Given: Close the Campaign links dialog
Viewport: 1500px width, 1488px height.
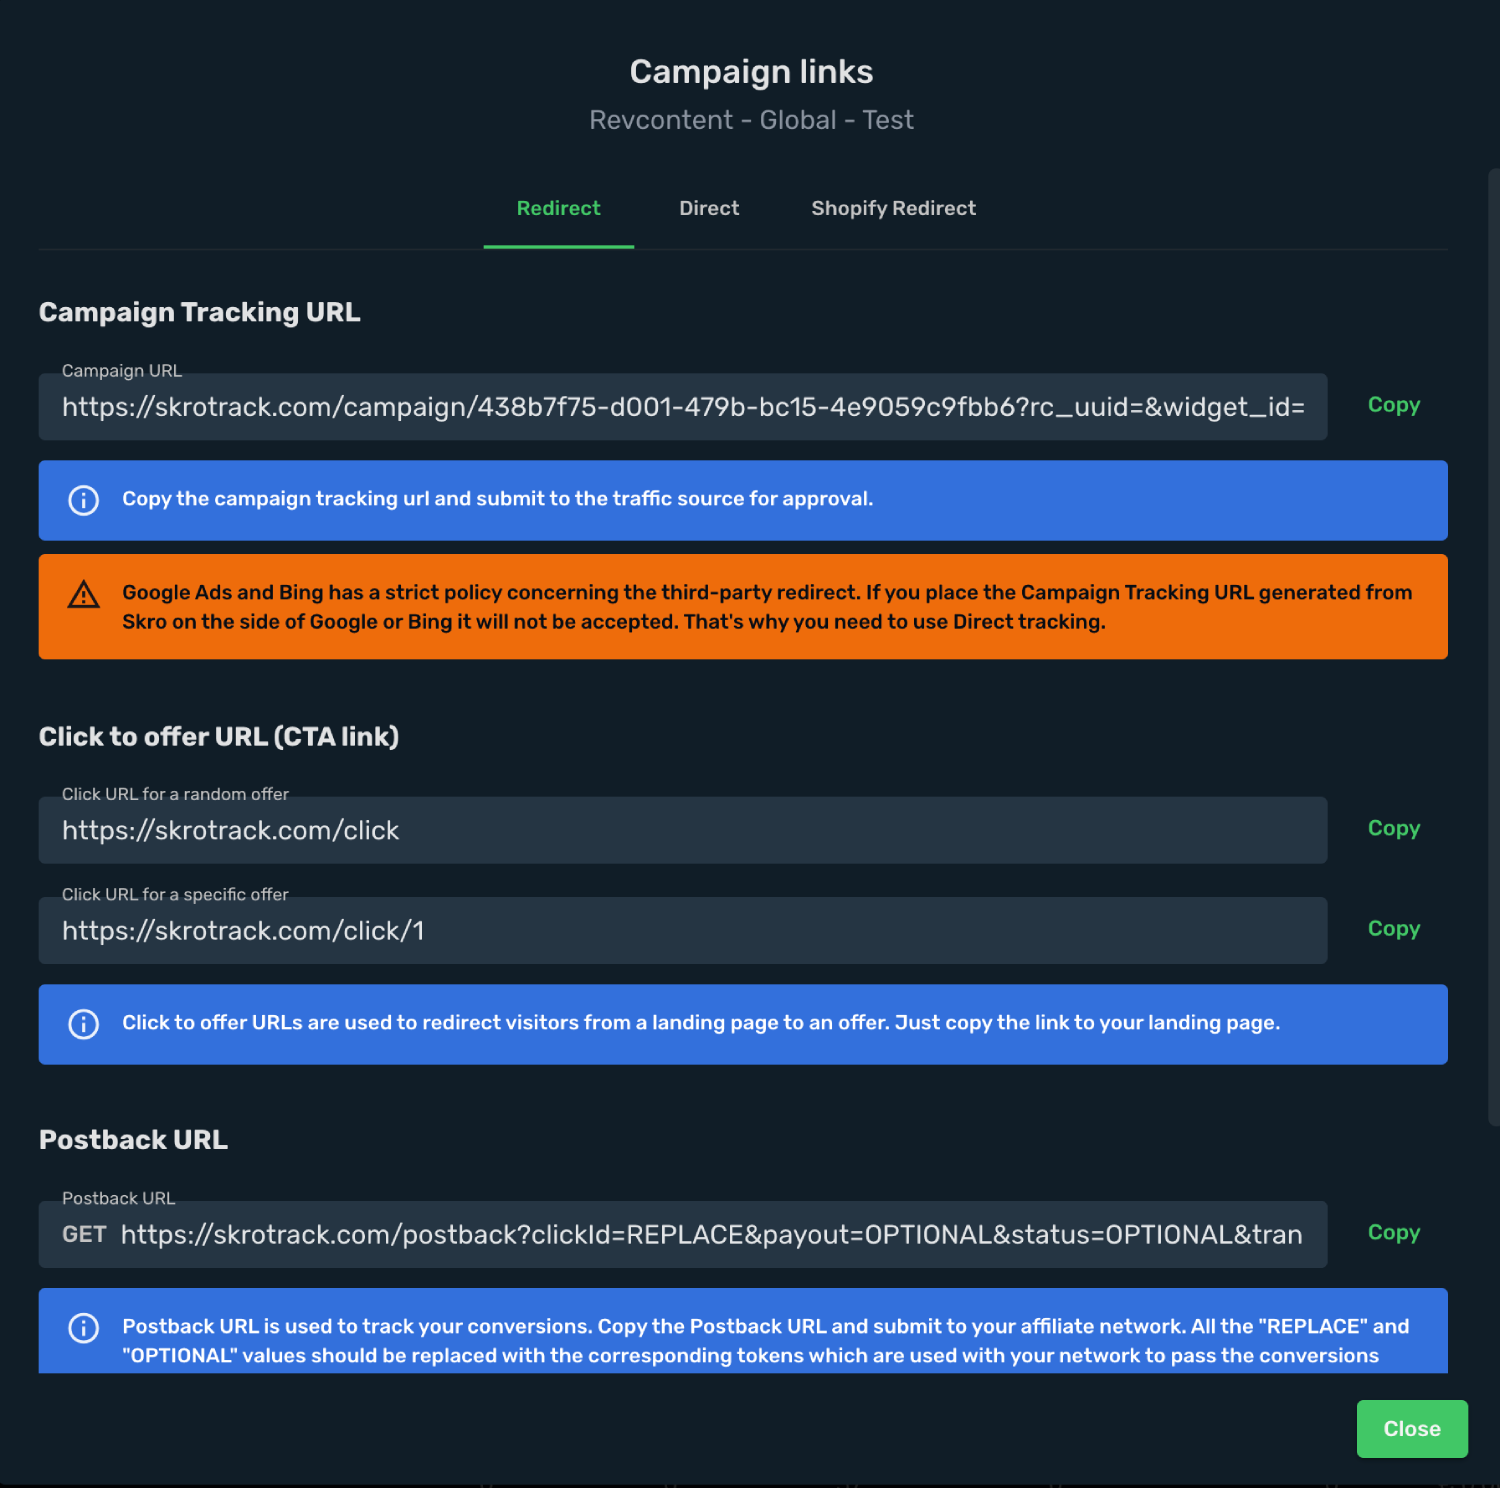Looking at the screenshot, I should tap(1412, 1429).
